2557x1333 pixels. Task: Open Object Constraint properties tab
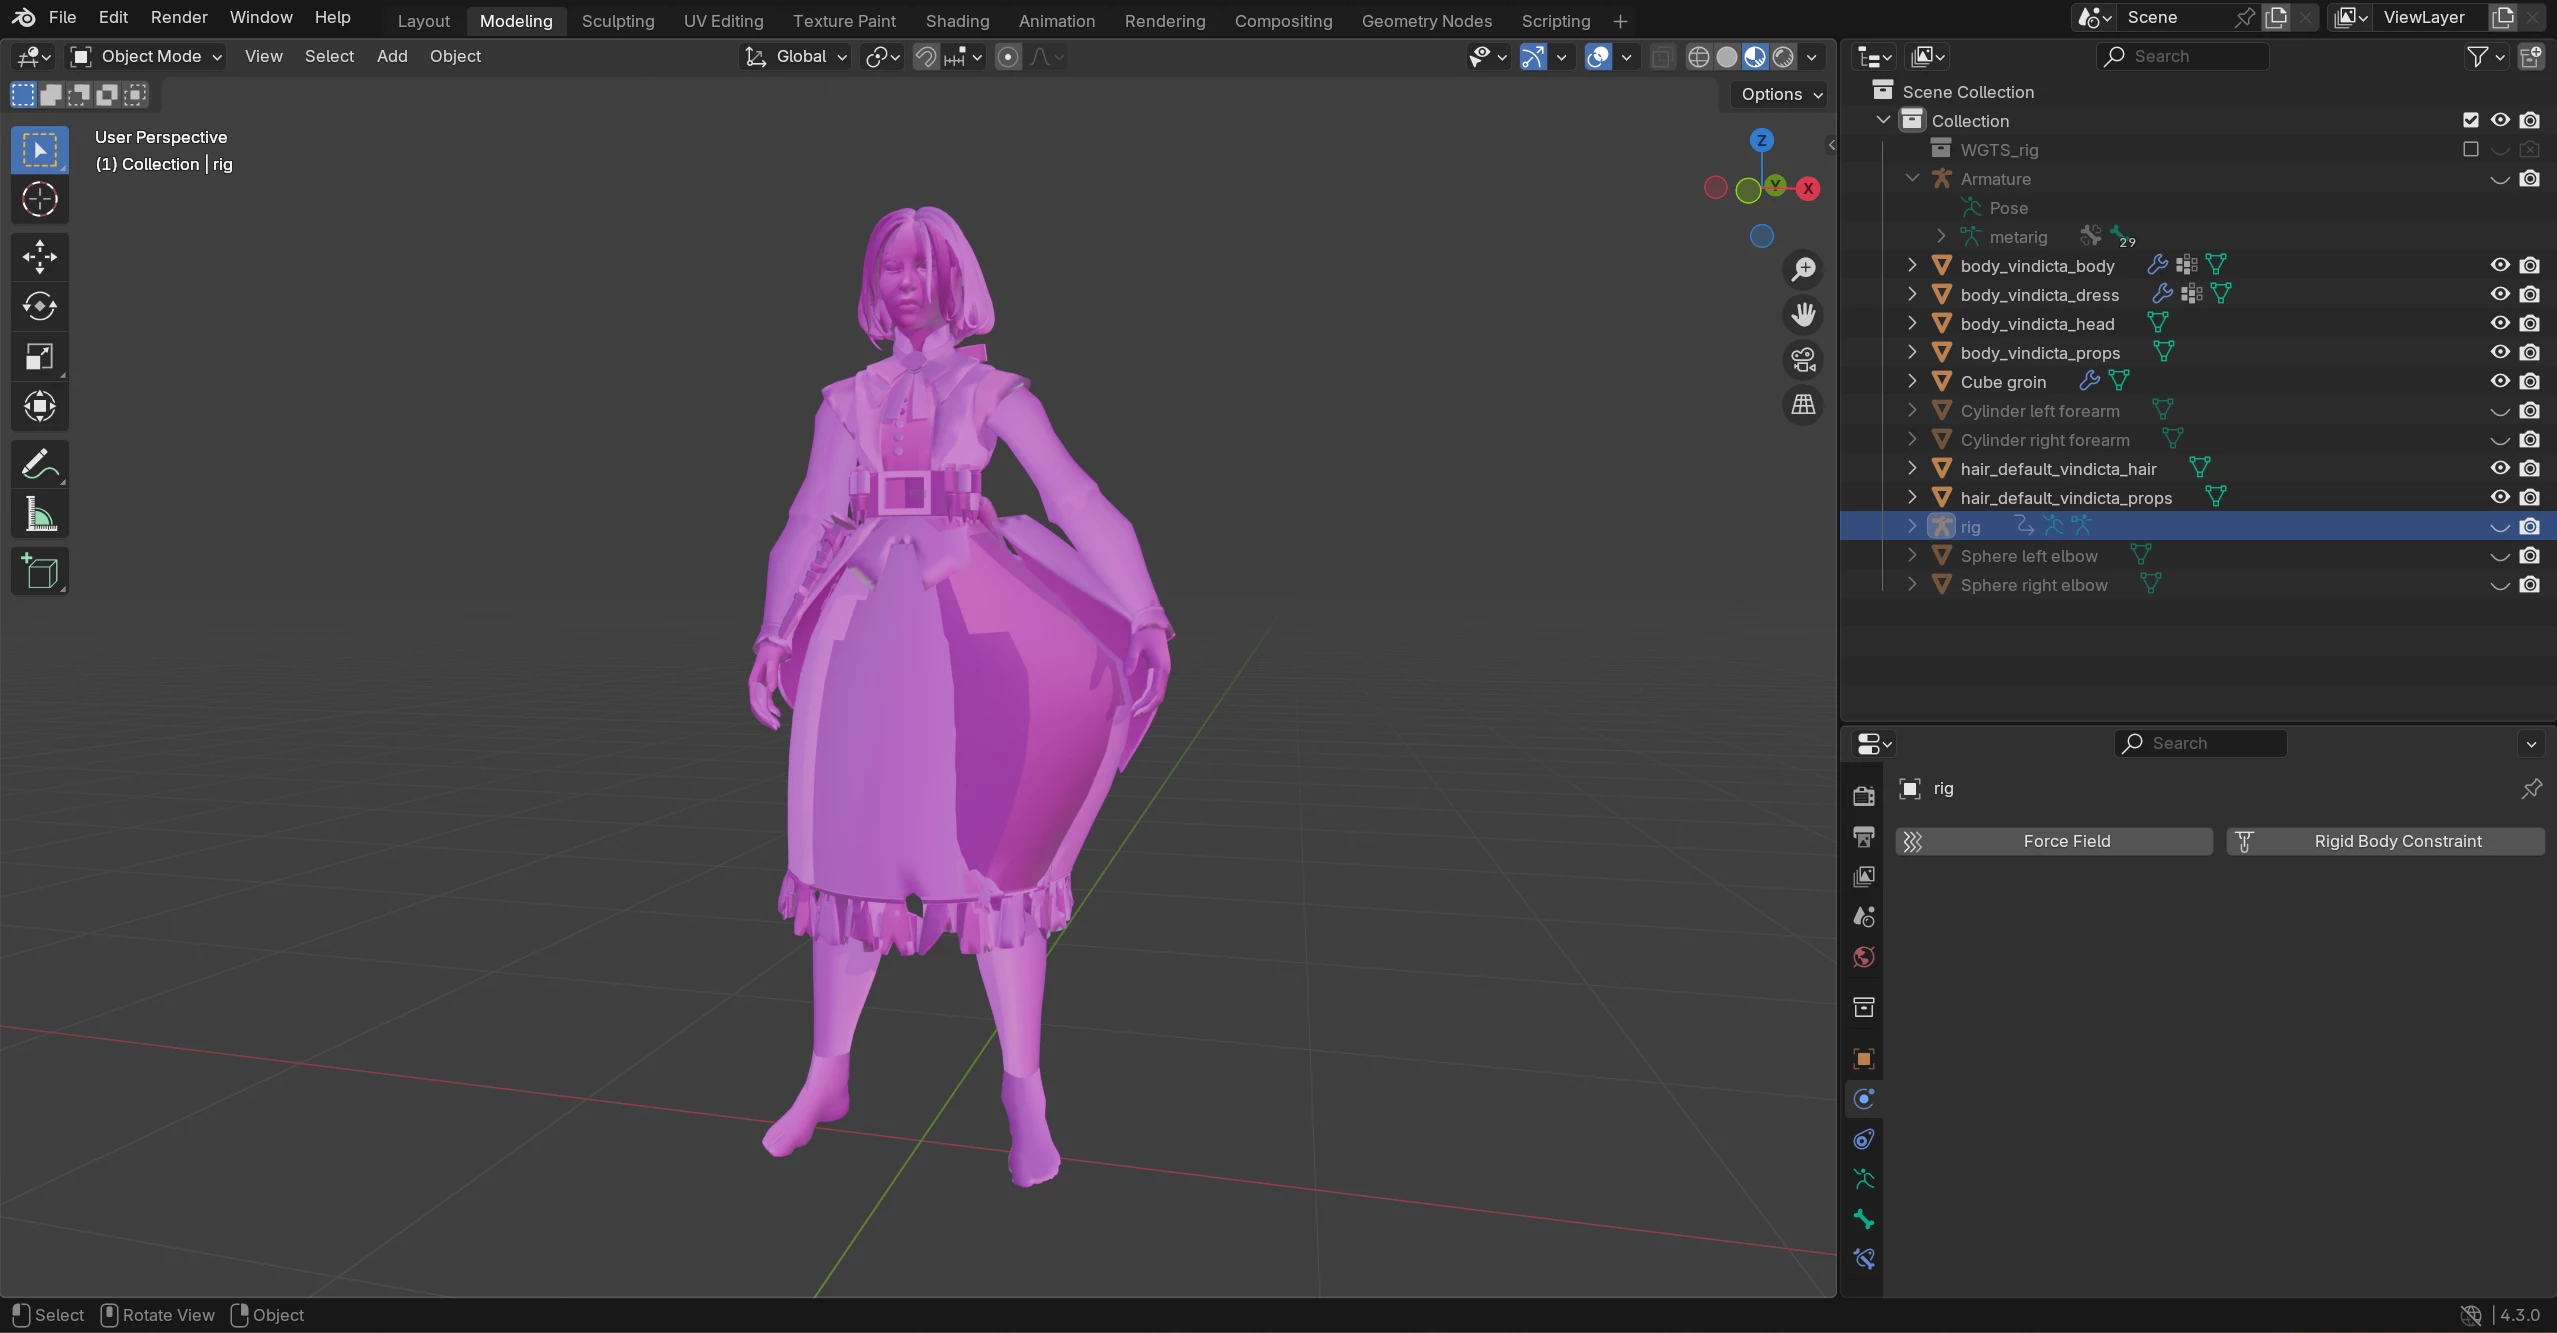click(1863, 1139)
